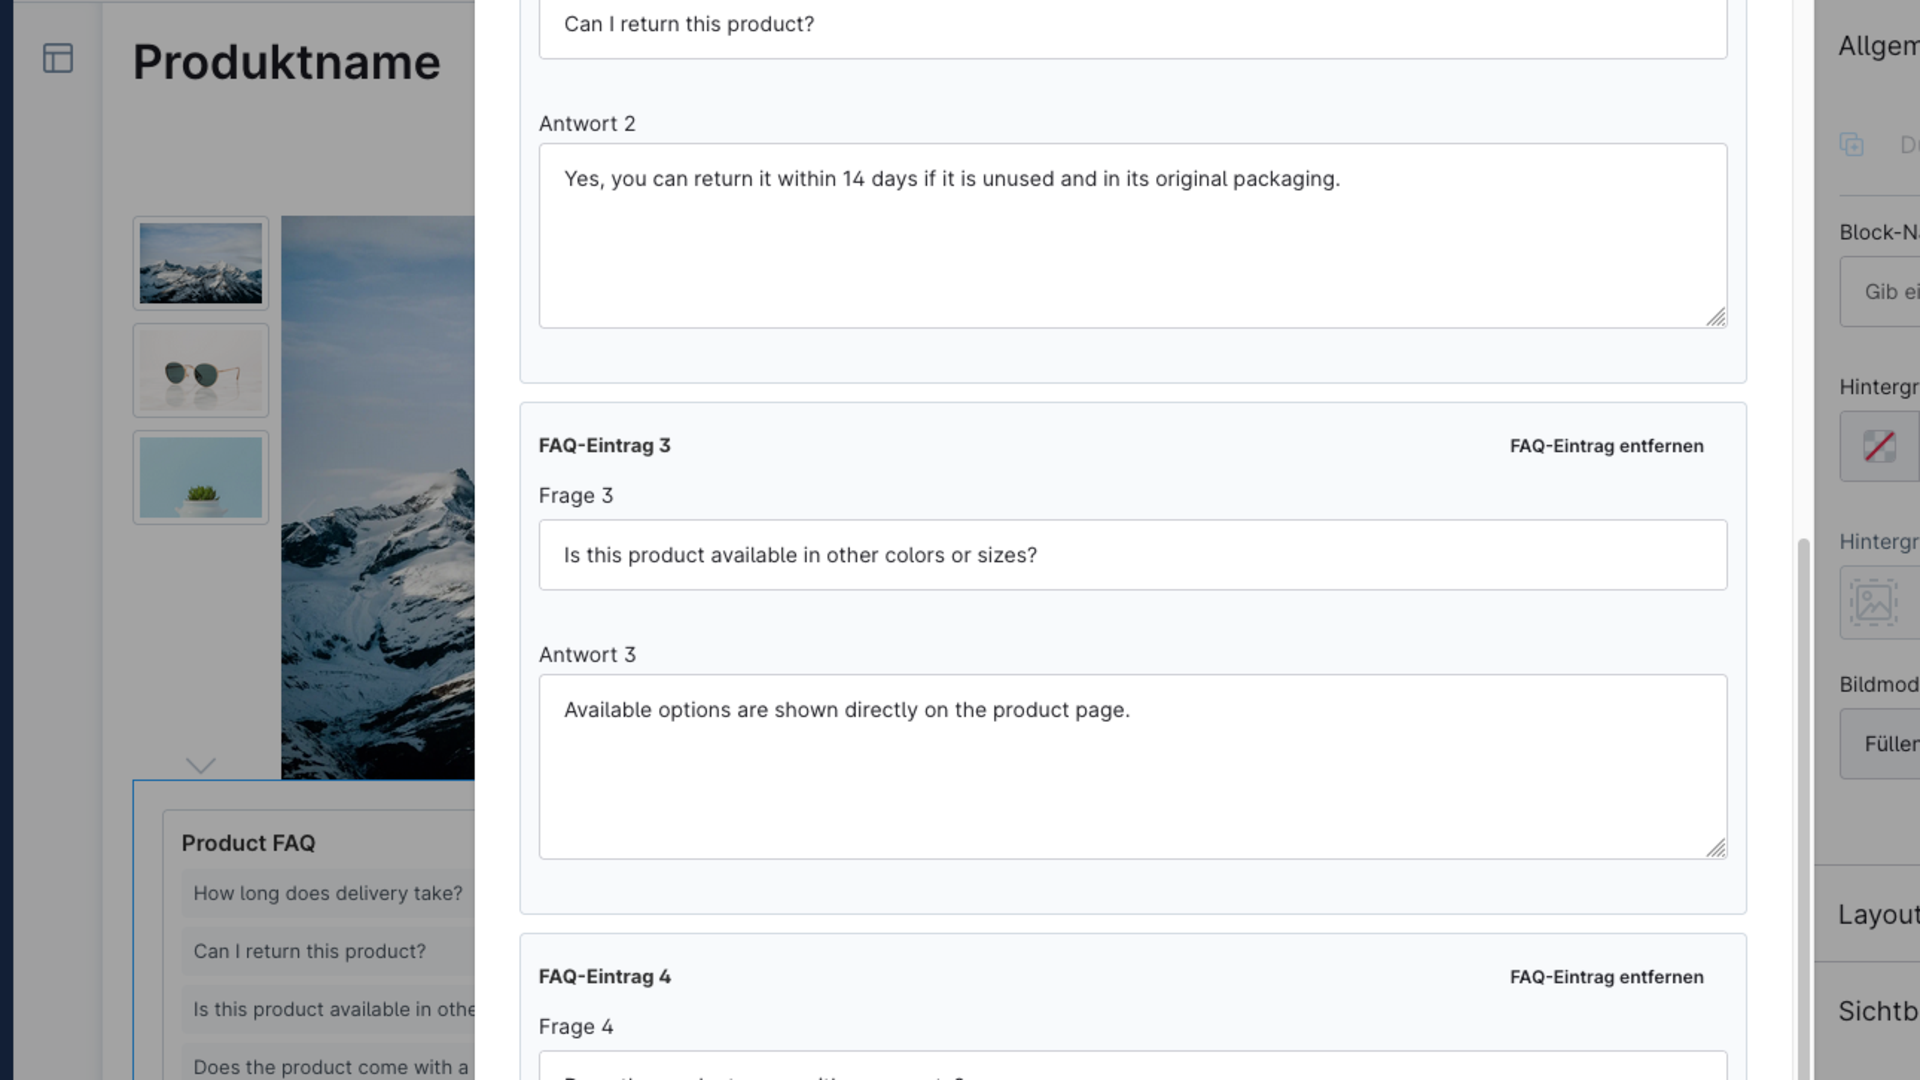
Task: Click the background image upload icon
Action: click(1872, 602)
